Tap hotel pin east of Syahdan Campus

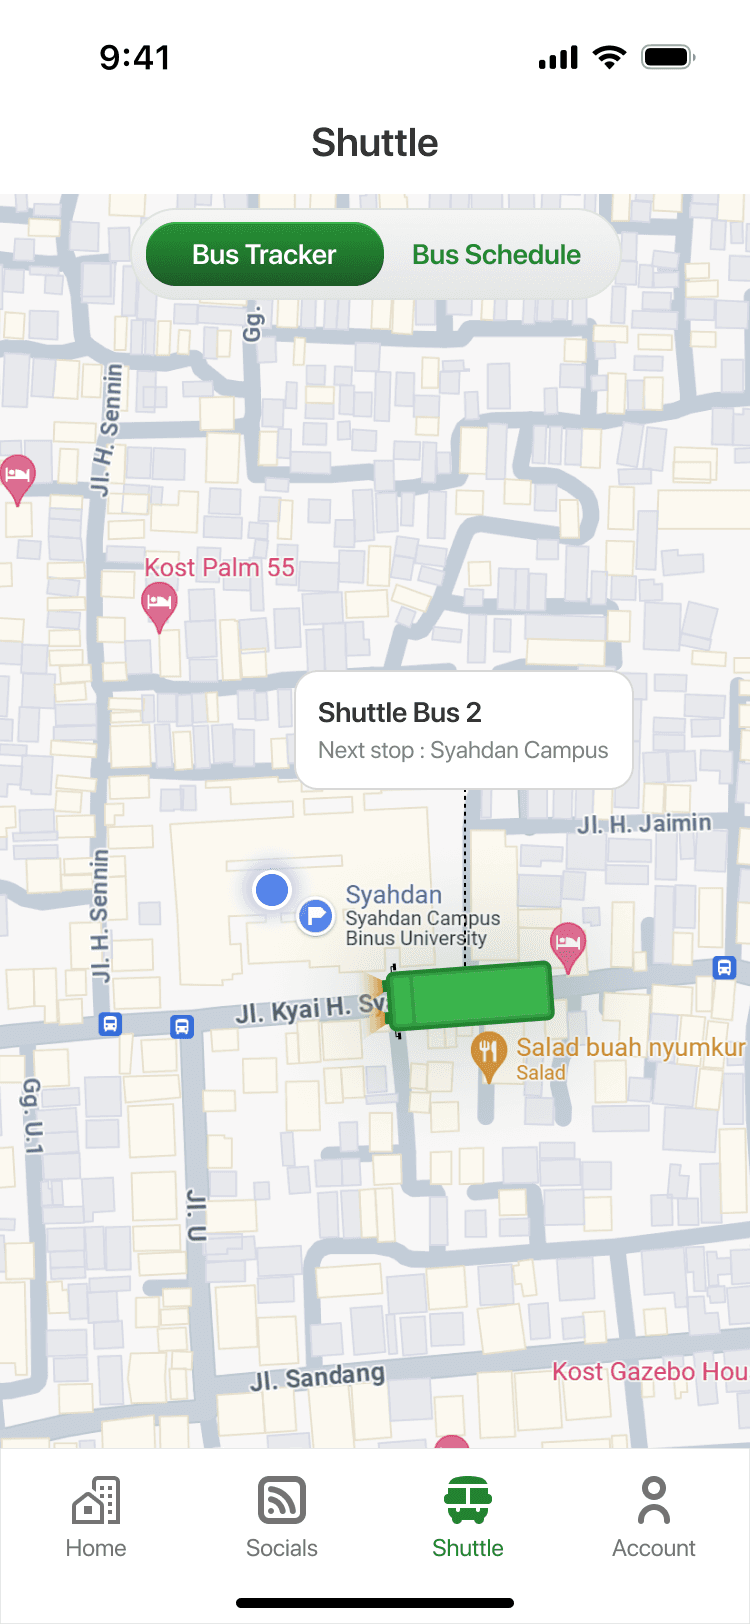pyautogui.click(x=568, y=947)
